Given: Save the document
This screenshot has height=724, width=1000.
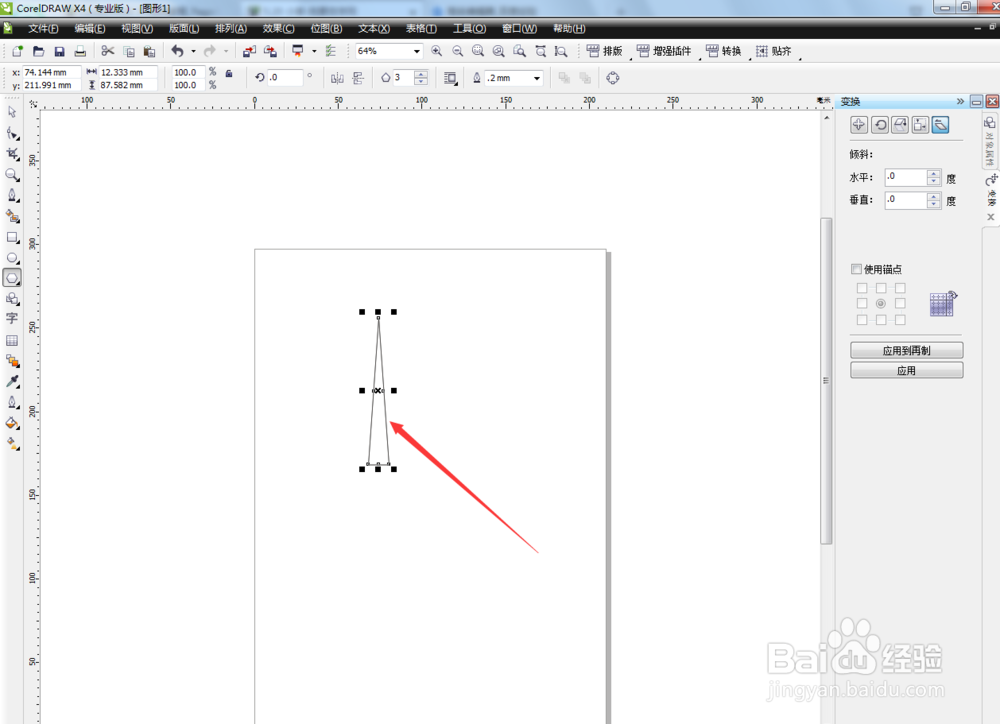Looking at the screenshot, I should coord(59,51).
